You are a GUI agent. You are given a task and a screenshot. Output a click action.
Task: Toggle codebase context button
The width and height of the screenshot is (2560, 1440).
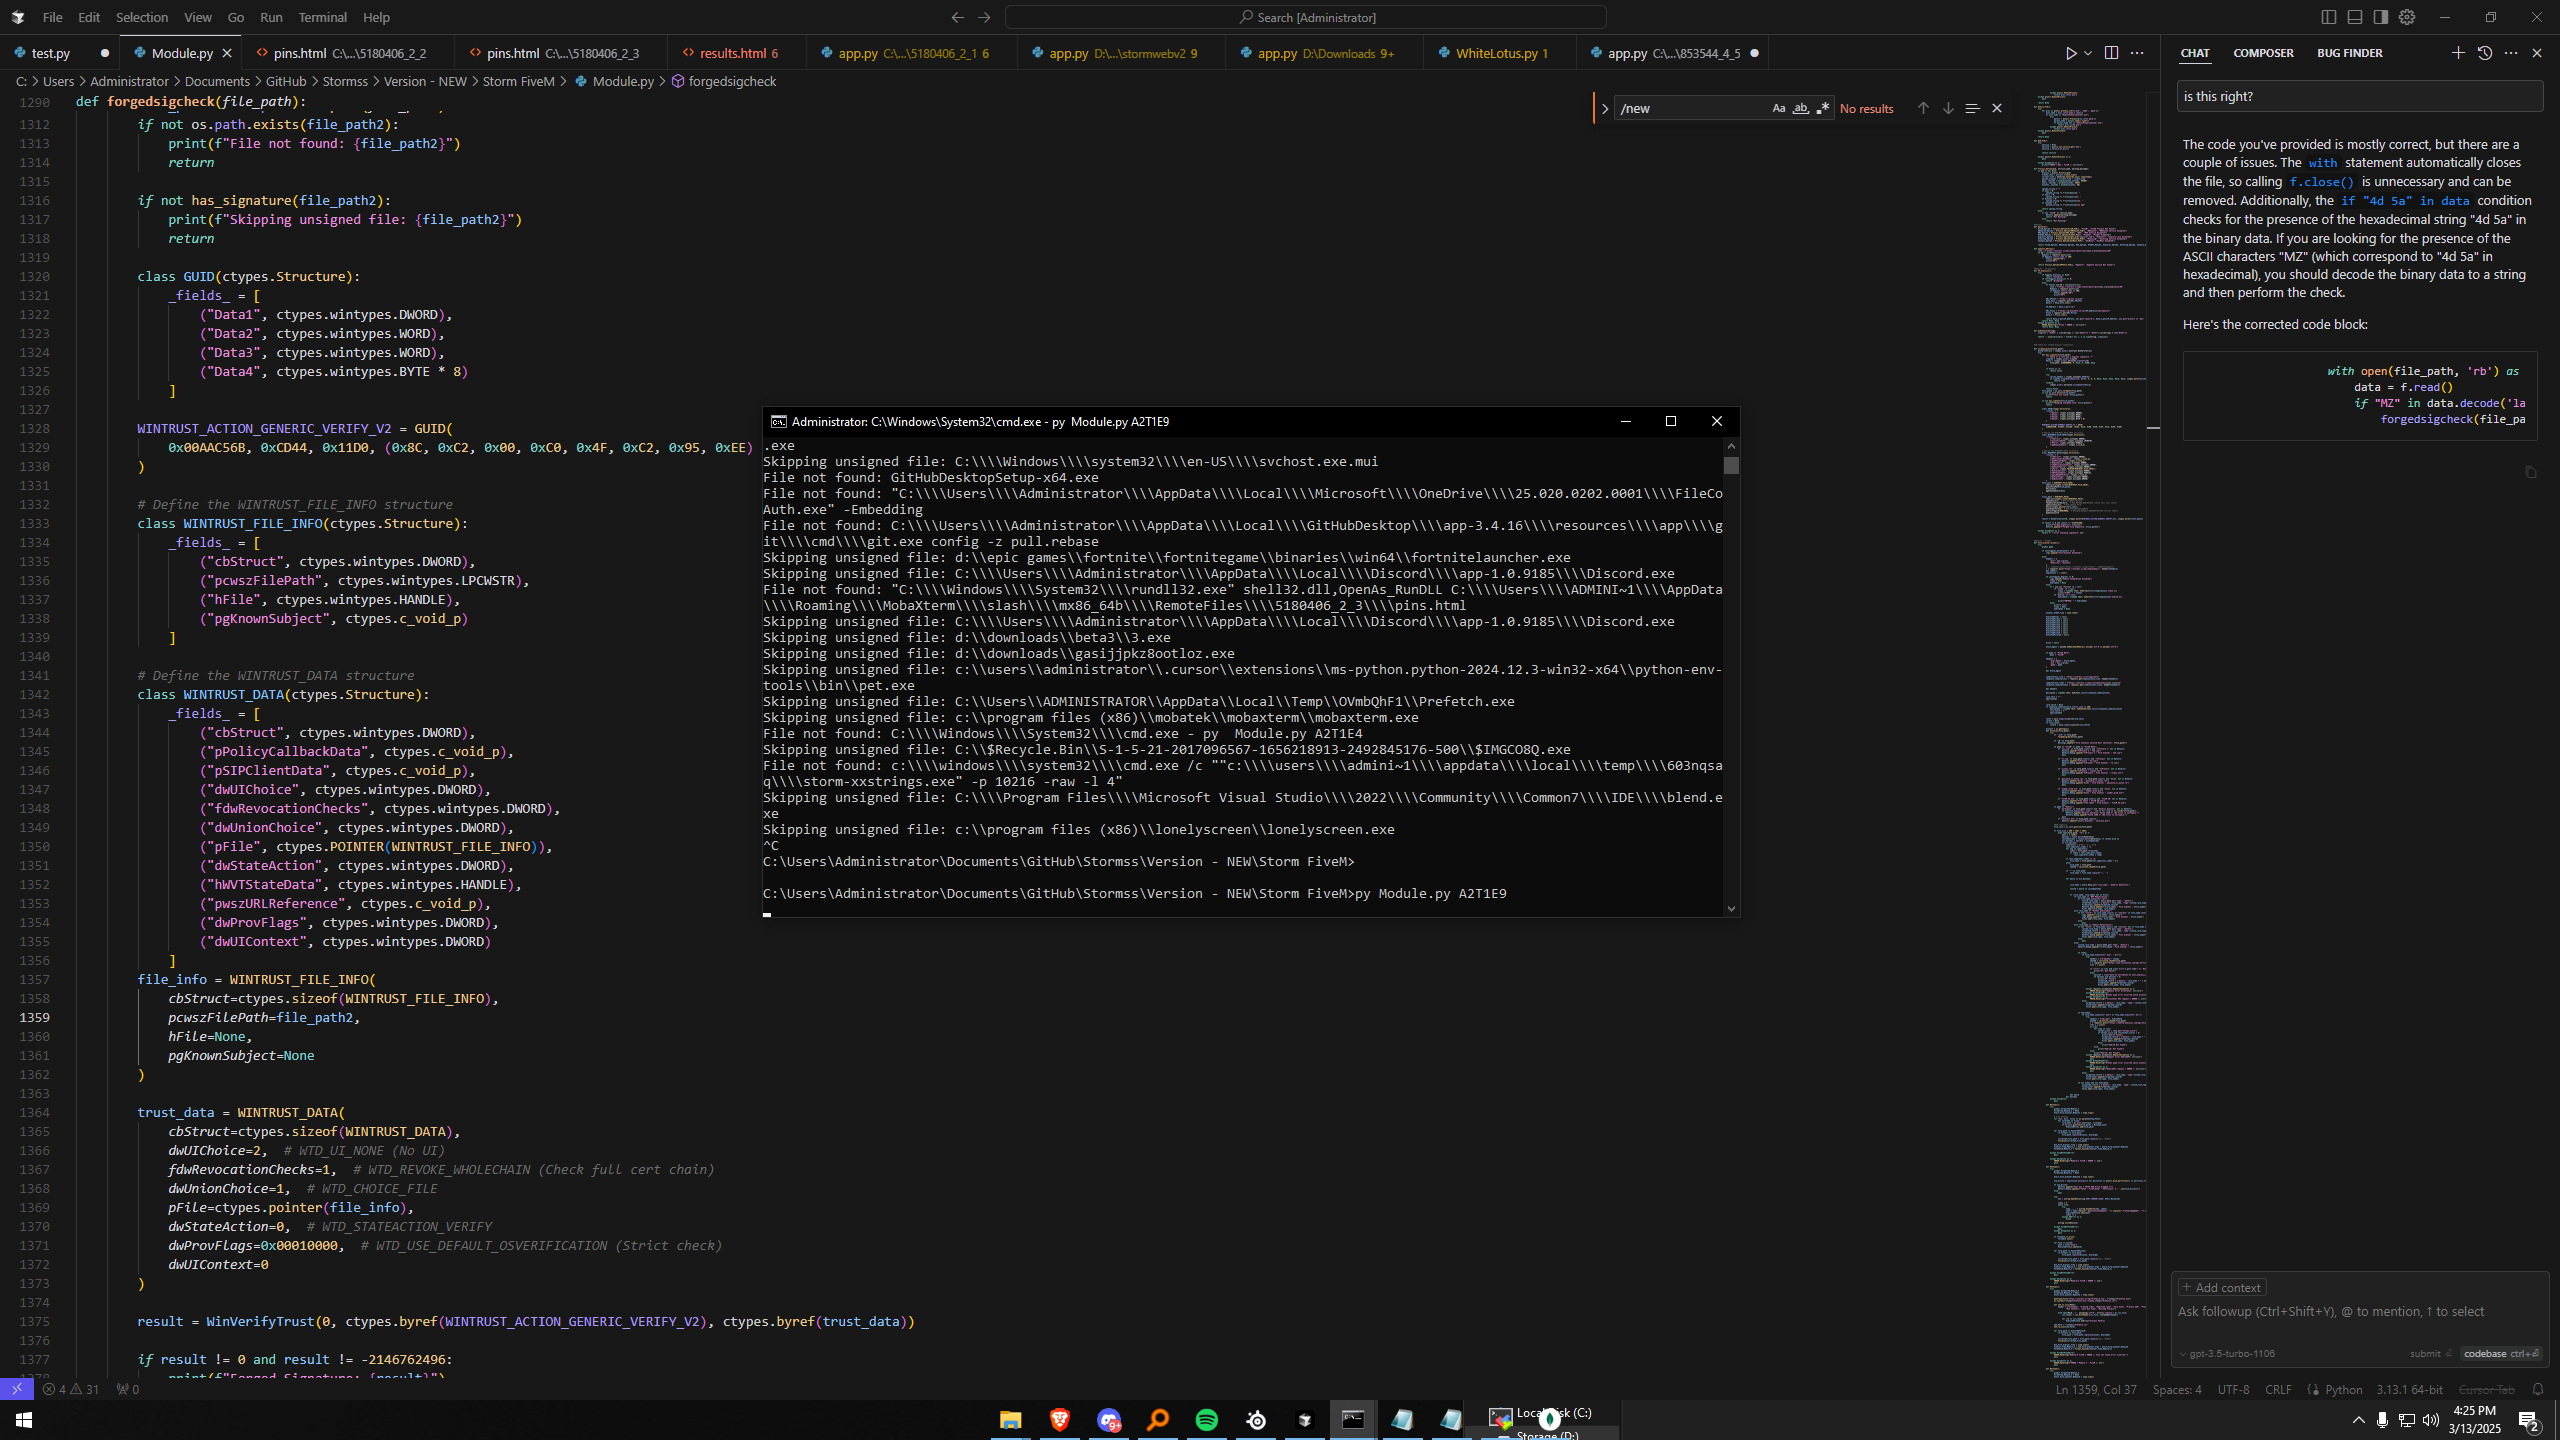2500,1353
